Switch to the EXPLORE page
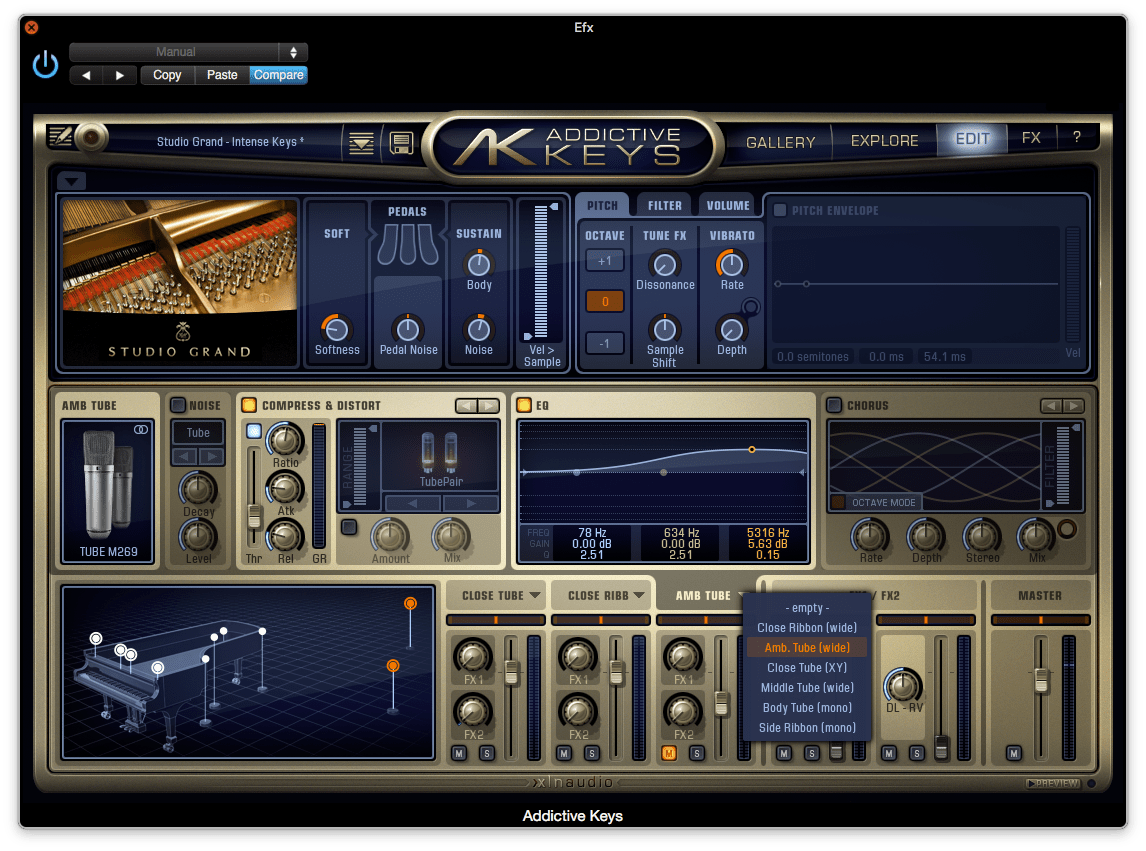This screenshot has height=851, width=1146. pyautogui.click(x=884, y=140)
